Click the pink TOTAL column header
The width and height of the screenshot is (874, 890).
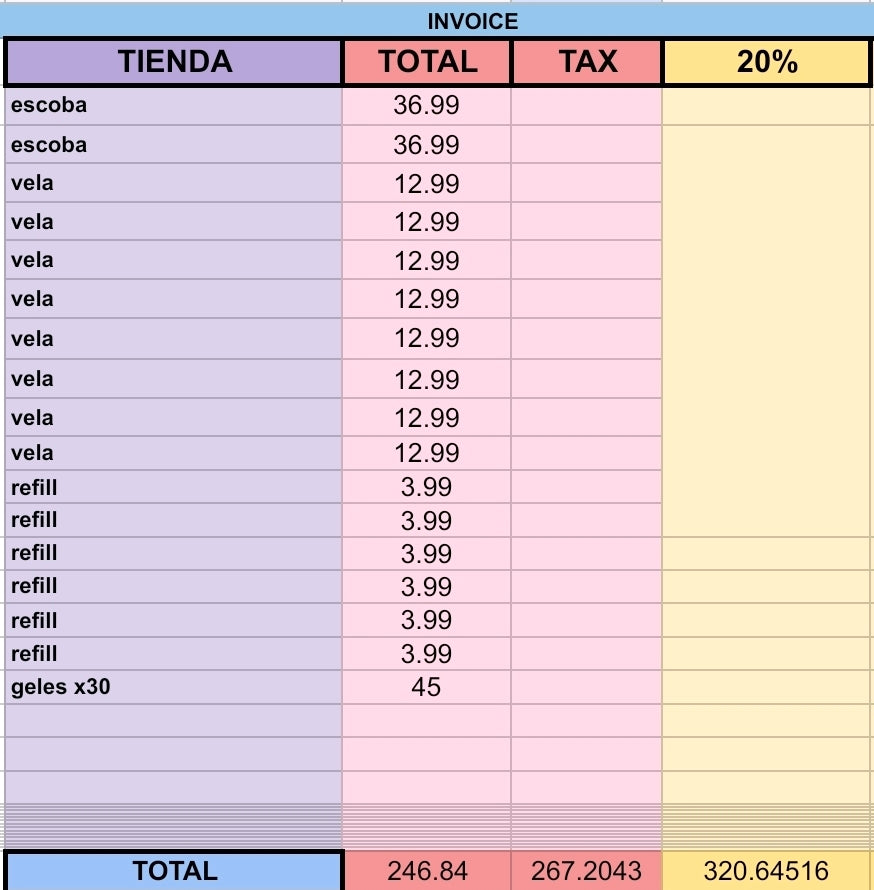tap(427, 61)
